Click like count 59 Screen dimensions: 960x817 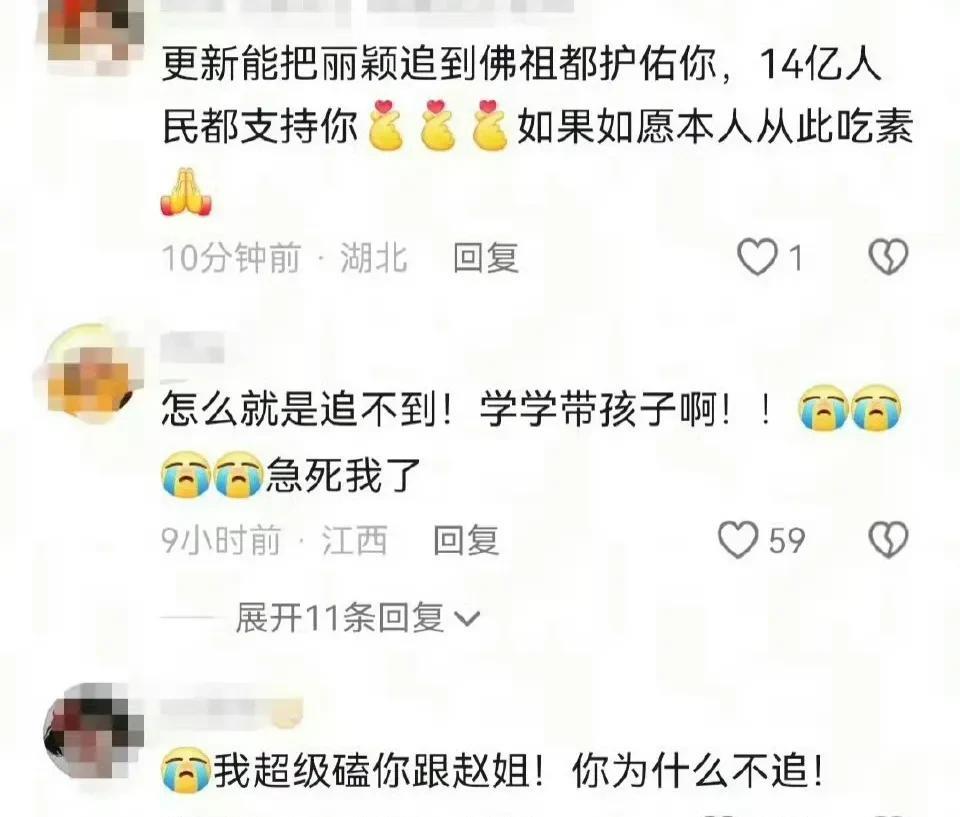click(787, 540)
